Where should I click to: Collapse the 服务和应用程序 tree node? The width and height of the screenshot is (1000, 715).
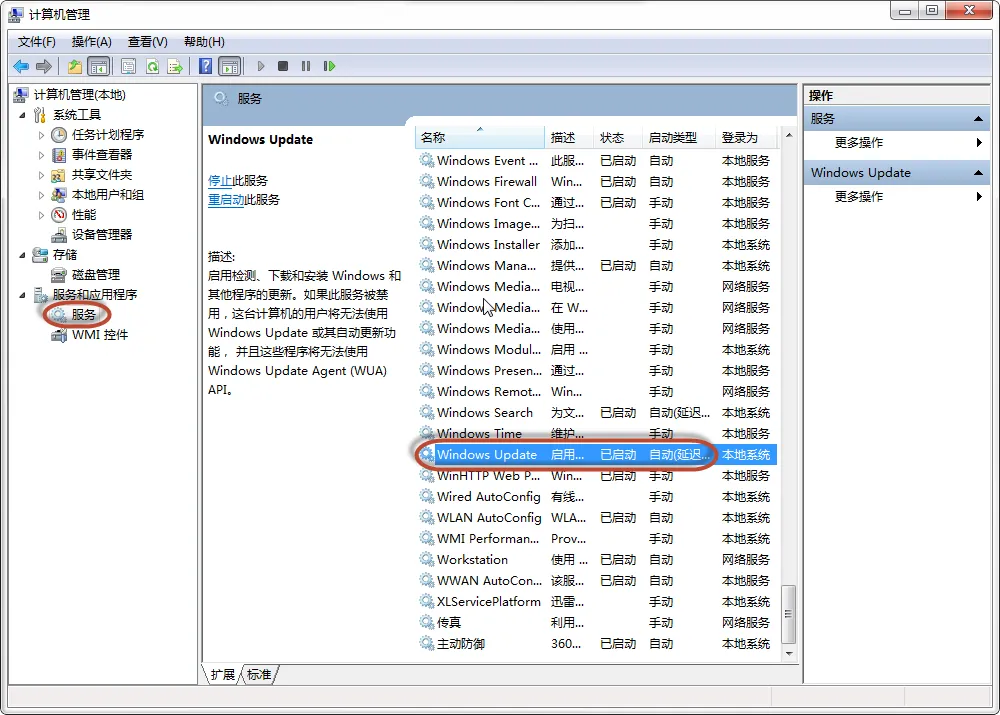22,295
